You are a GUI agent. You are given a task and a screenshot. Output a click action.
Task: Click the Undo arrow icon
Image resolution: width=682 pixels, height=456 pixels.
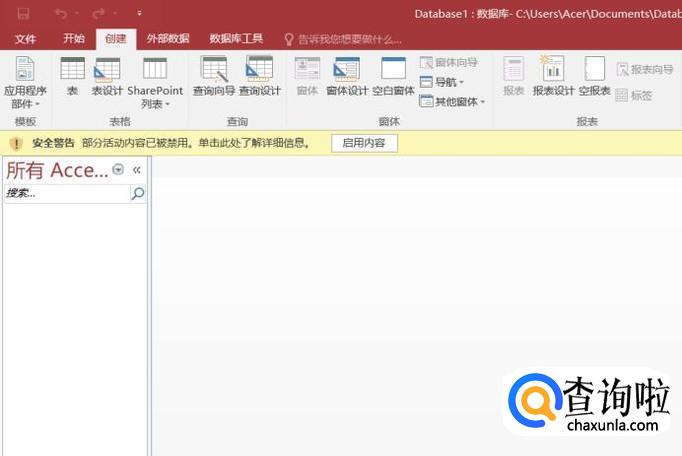coord(61,14)
